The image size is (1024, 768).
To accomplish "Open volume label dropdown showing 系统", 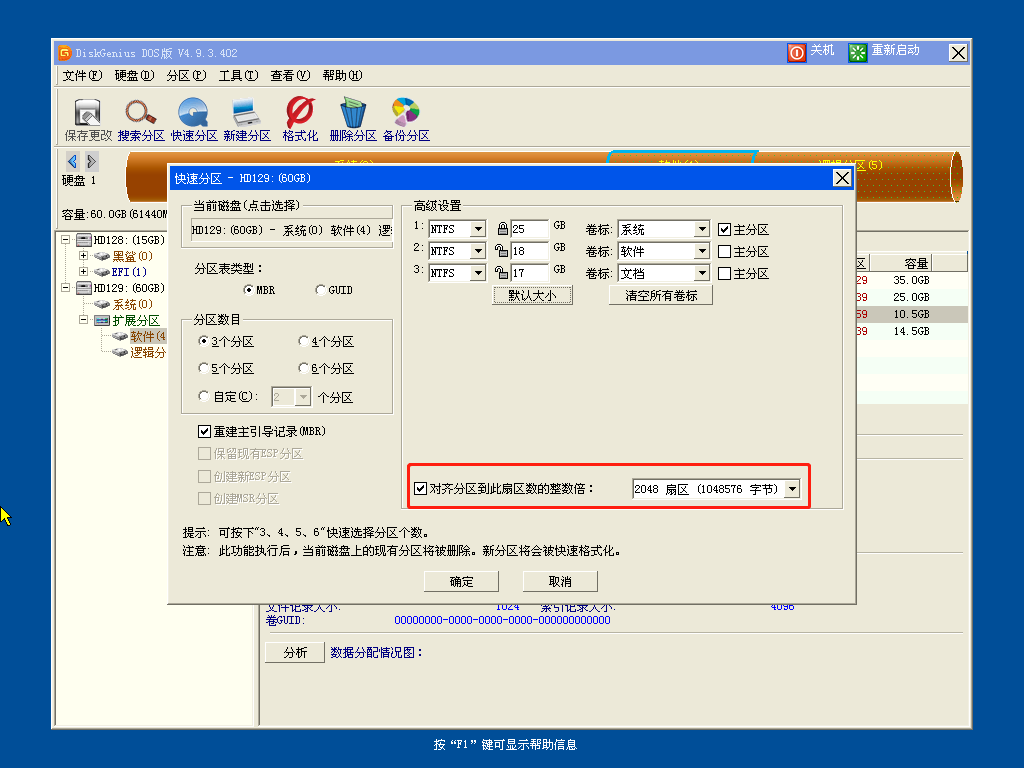I will point(702,229).
